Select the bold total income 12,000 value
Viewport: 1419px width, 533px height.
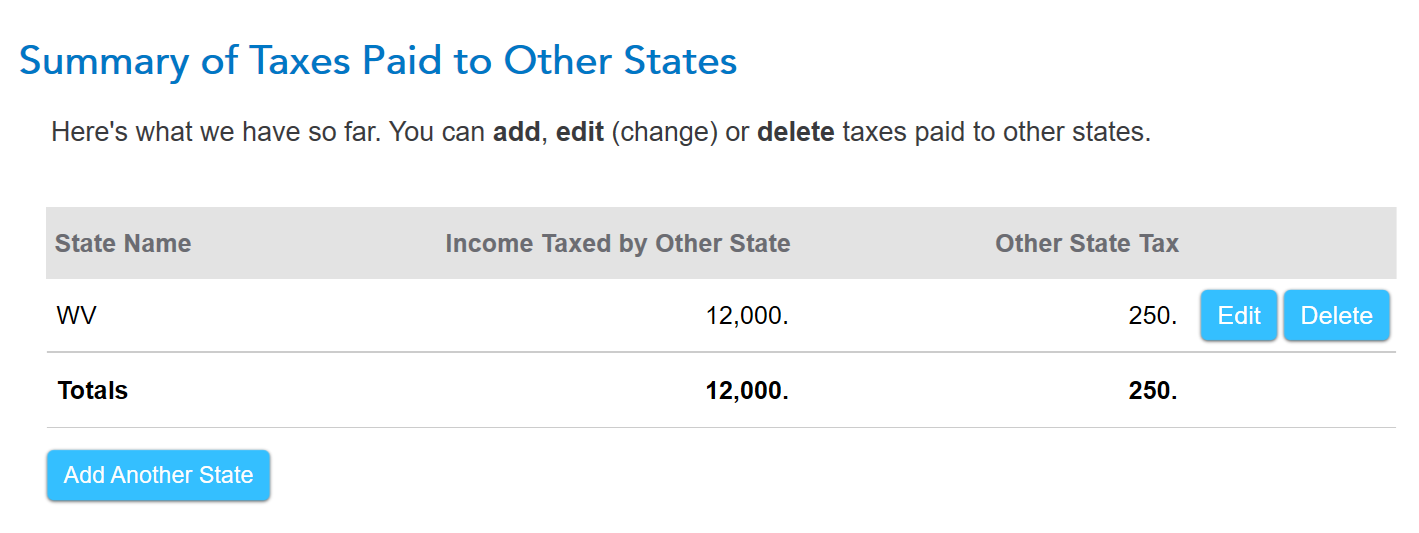pos(747,391)
